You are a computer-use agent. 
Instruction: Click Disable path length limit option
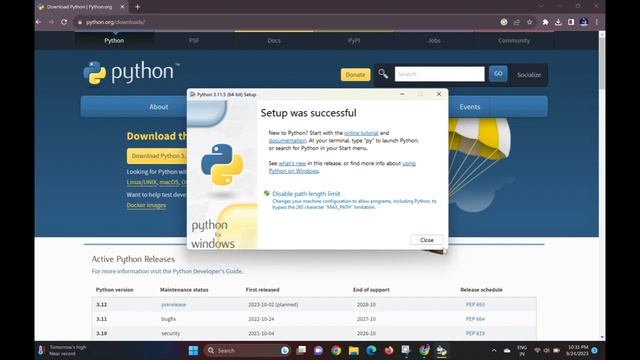click(x=306, y=194)
